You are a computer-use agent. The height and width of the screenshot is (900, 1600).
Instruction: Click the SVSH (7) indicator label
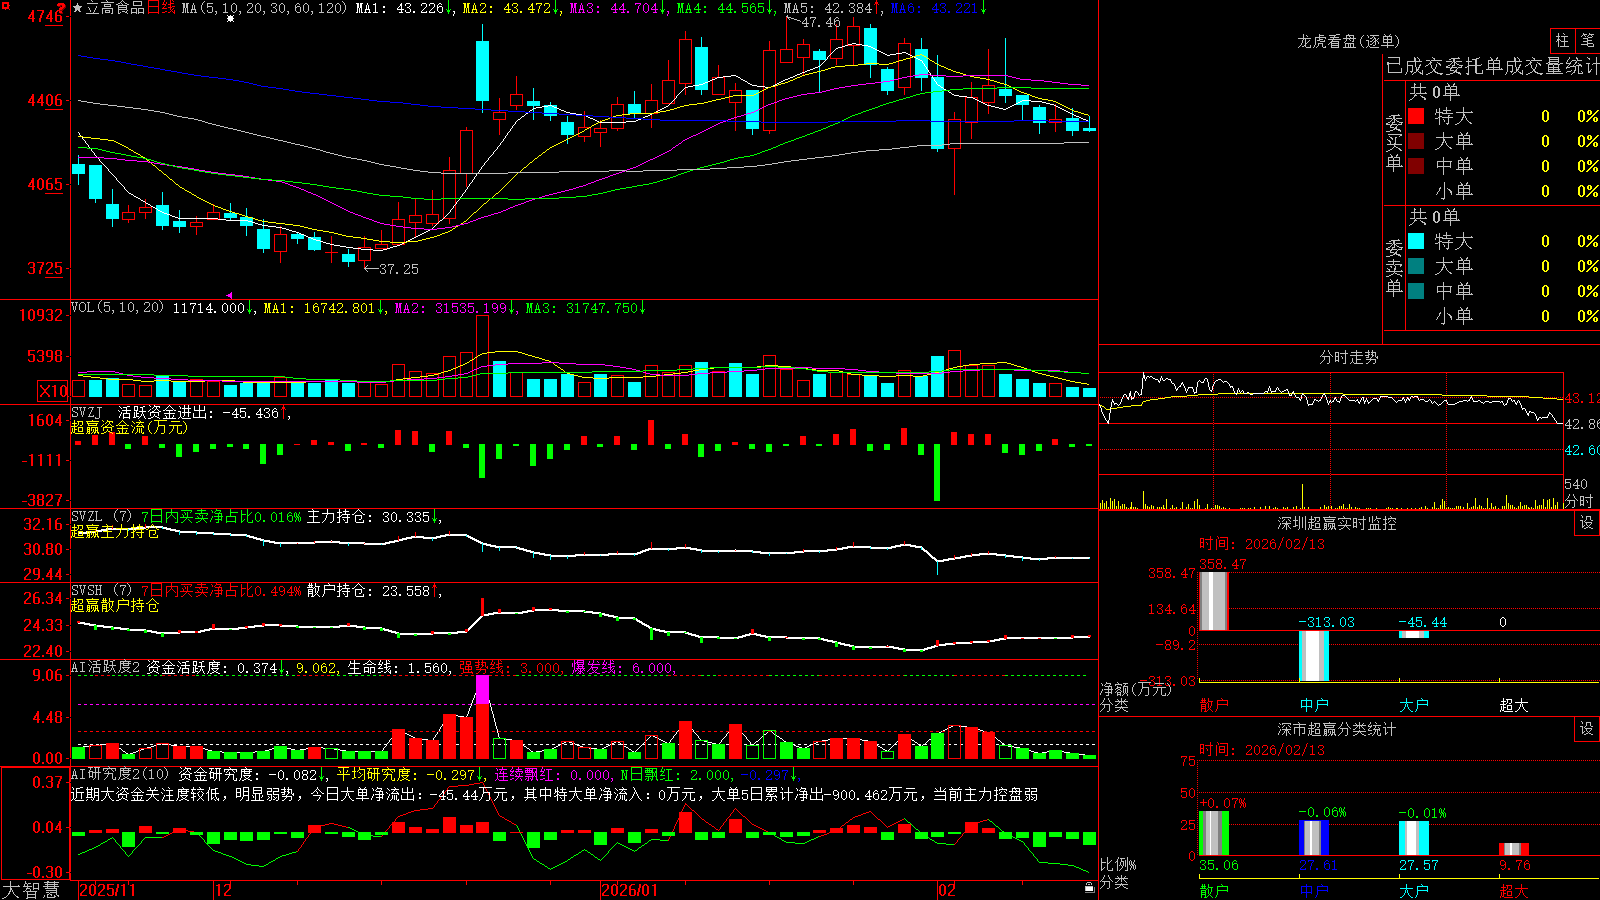coord(101,591)
